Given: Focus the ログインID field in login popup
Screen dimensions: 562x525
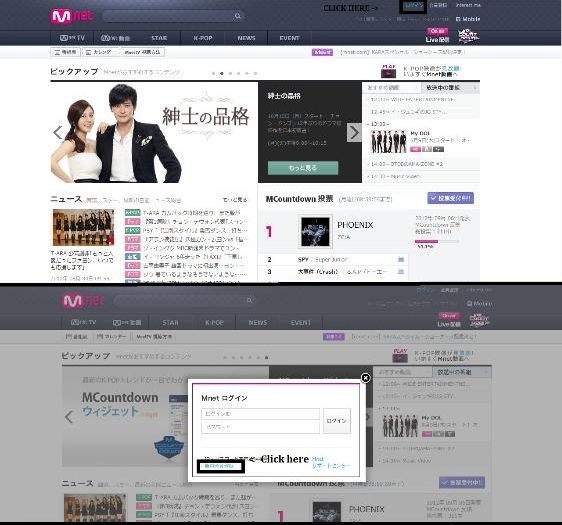Looking at the screenshot, I should coord(261,414).
